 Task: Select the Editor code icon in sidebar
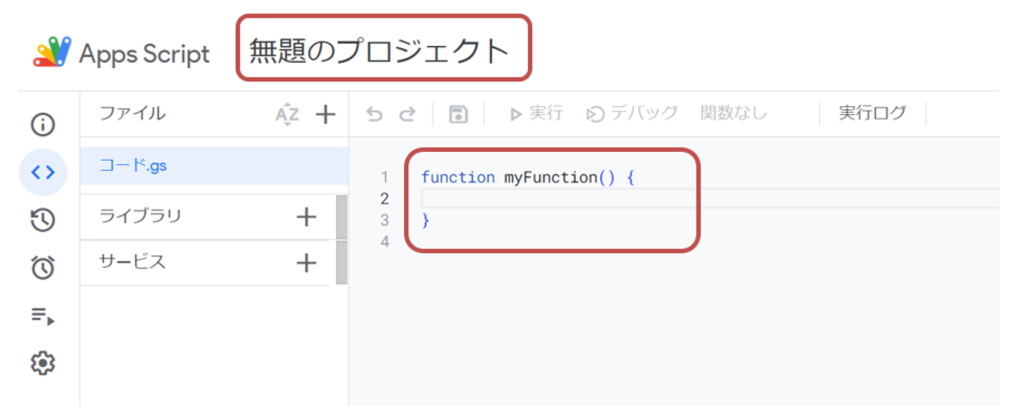42,172
